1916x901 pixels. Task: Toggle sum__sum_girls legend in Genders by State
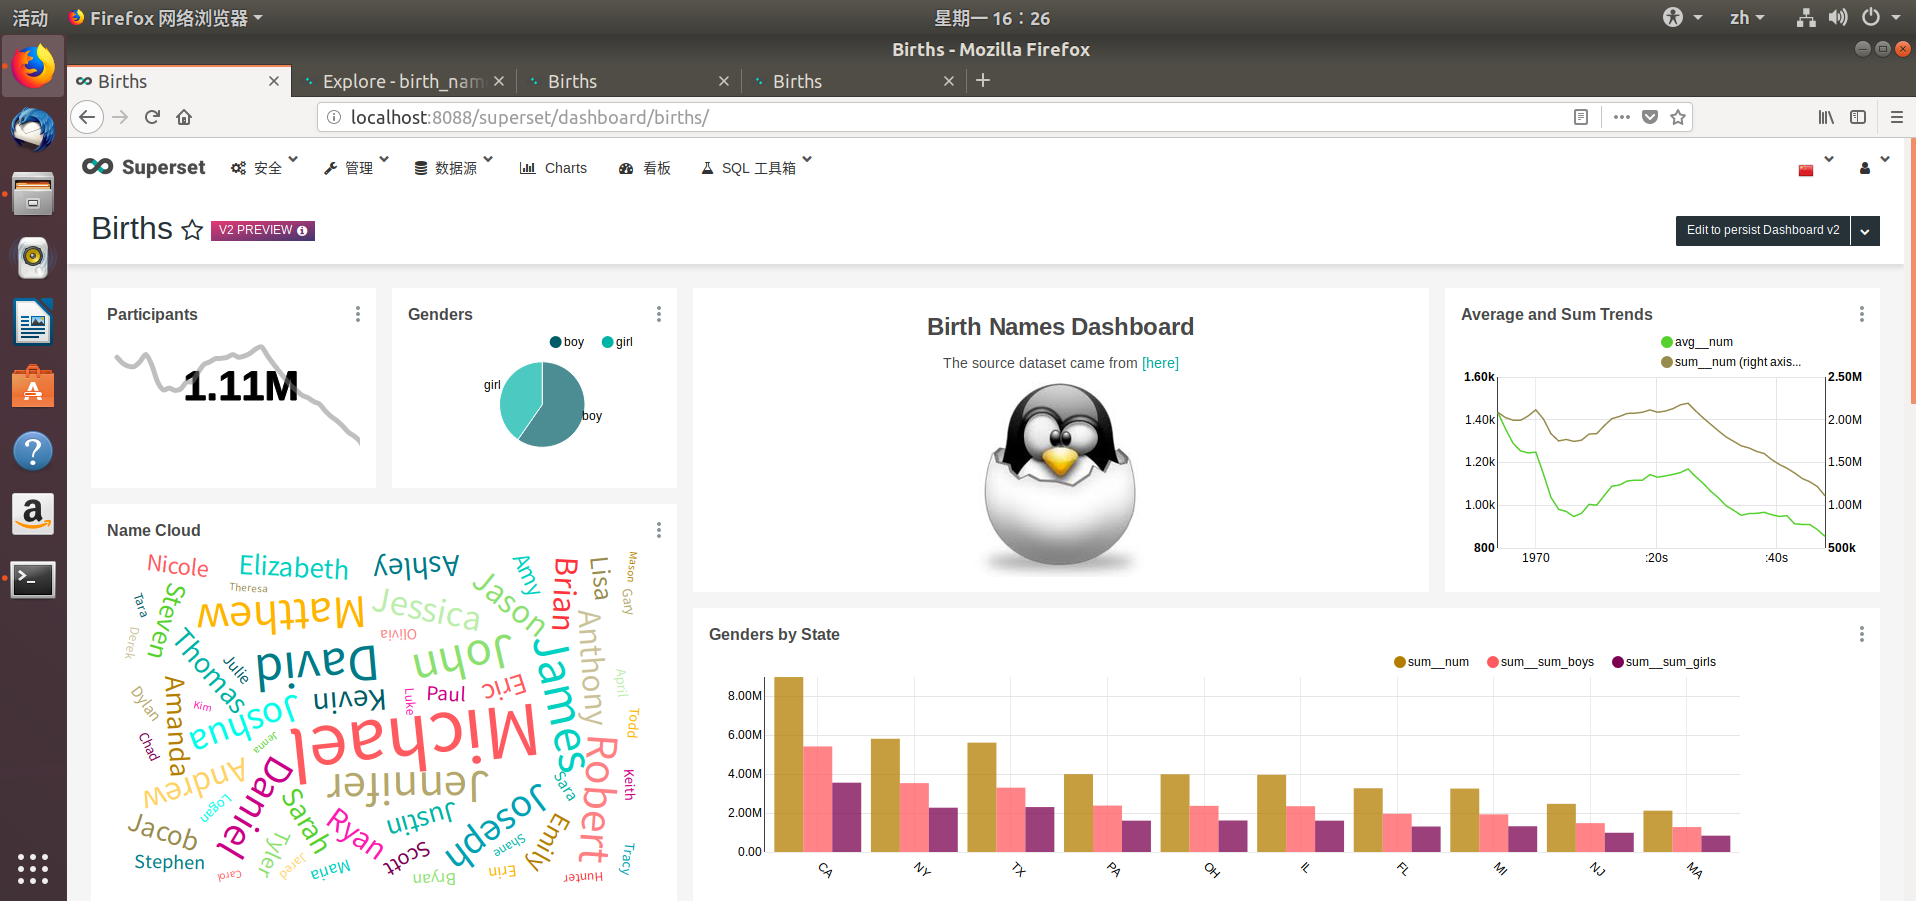pyautogui.click(x=1664, y=662)
